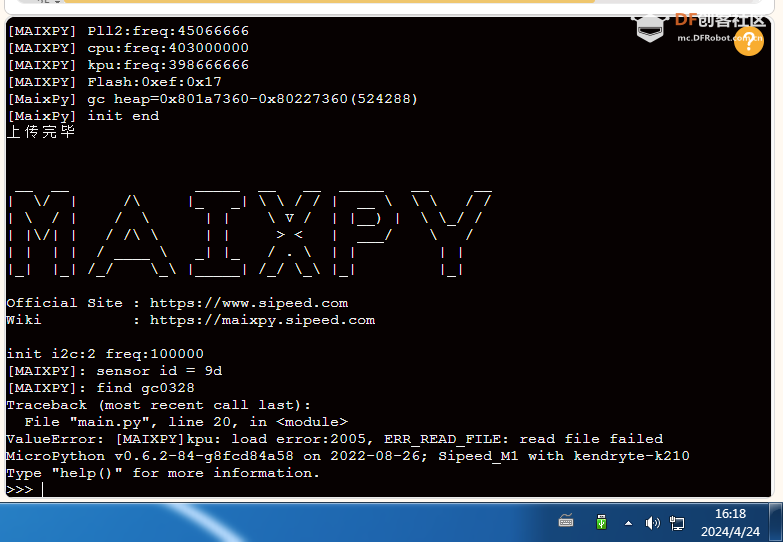This screenshot has height=542, width=783.
Task: Click the MicroPython v0.6.2 version line
Action: tap(348, 456)
